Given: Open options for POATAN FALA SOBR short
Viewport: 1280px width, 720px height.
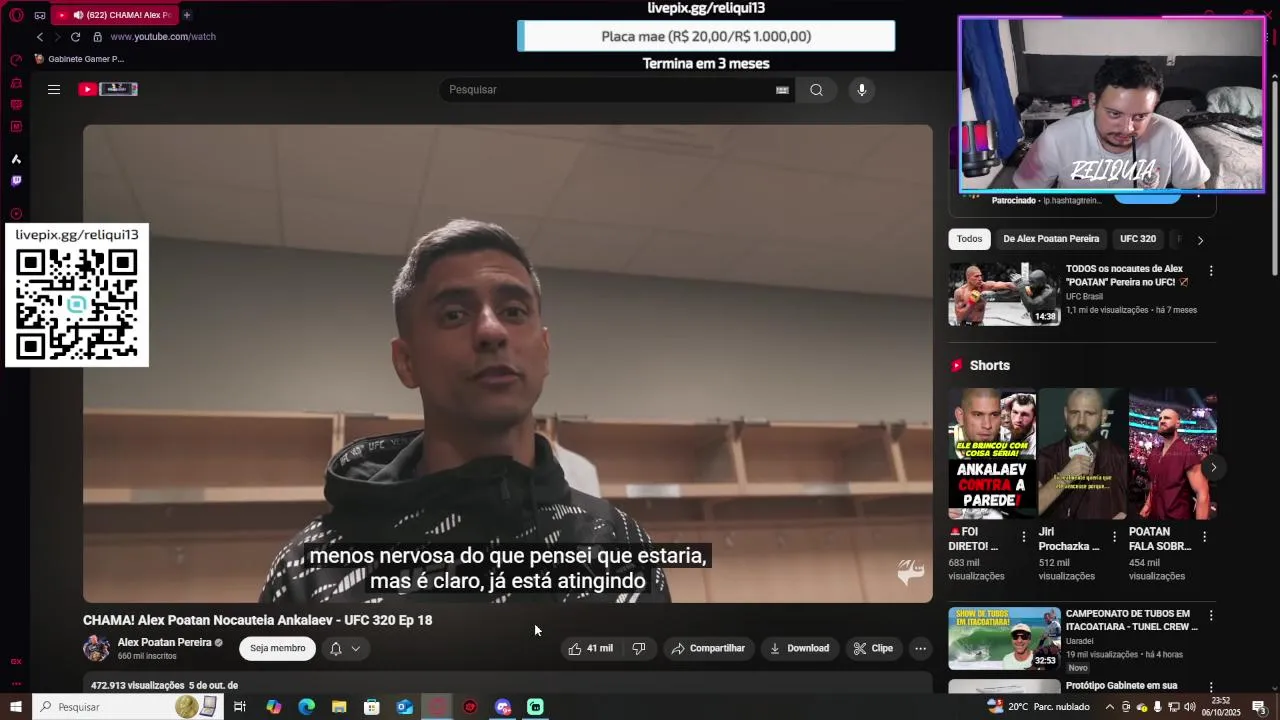Looking at the screenshot, I should pyautogui.click(x=1204, y=537).
